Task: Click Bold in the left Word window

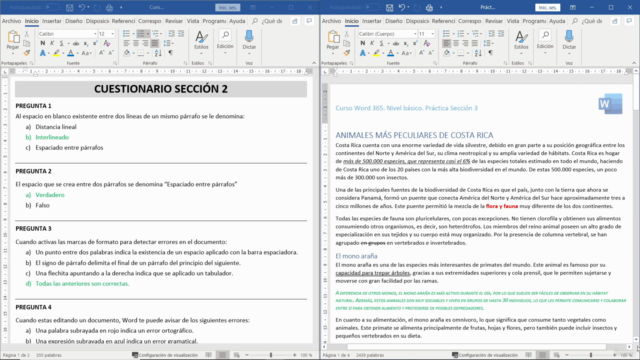Action: pyautogui.click(x=42, y=43)
